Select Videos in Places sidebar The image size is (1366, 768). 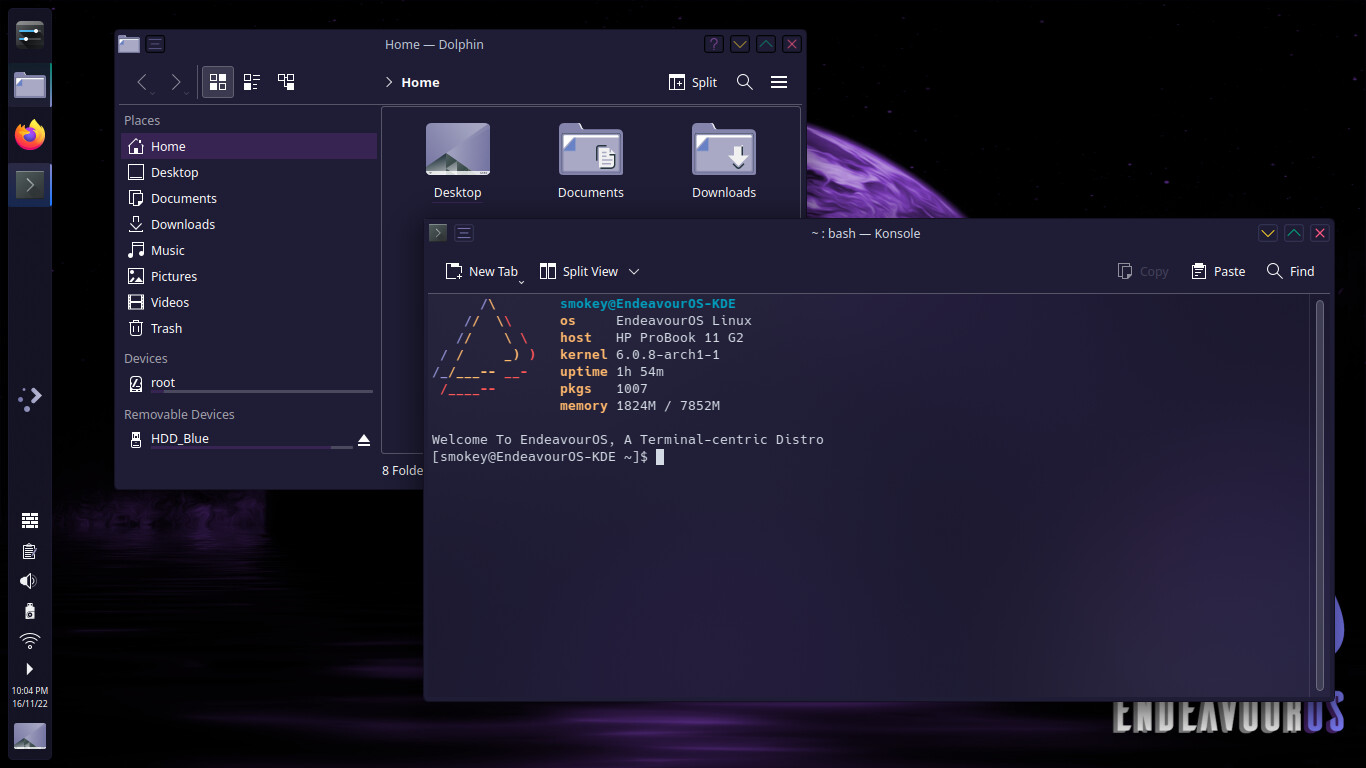pos(249,302)
